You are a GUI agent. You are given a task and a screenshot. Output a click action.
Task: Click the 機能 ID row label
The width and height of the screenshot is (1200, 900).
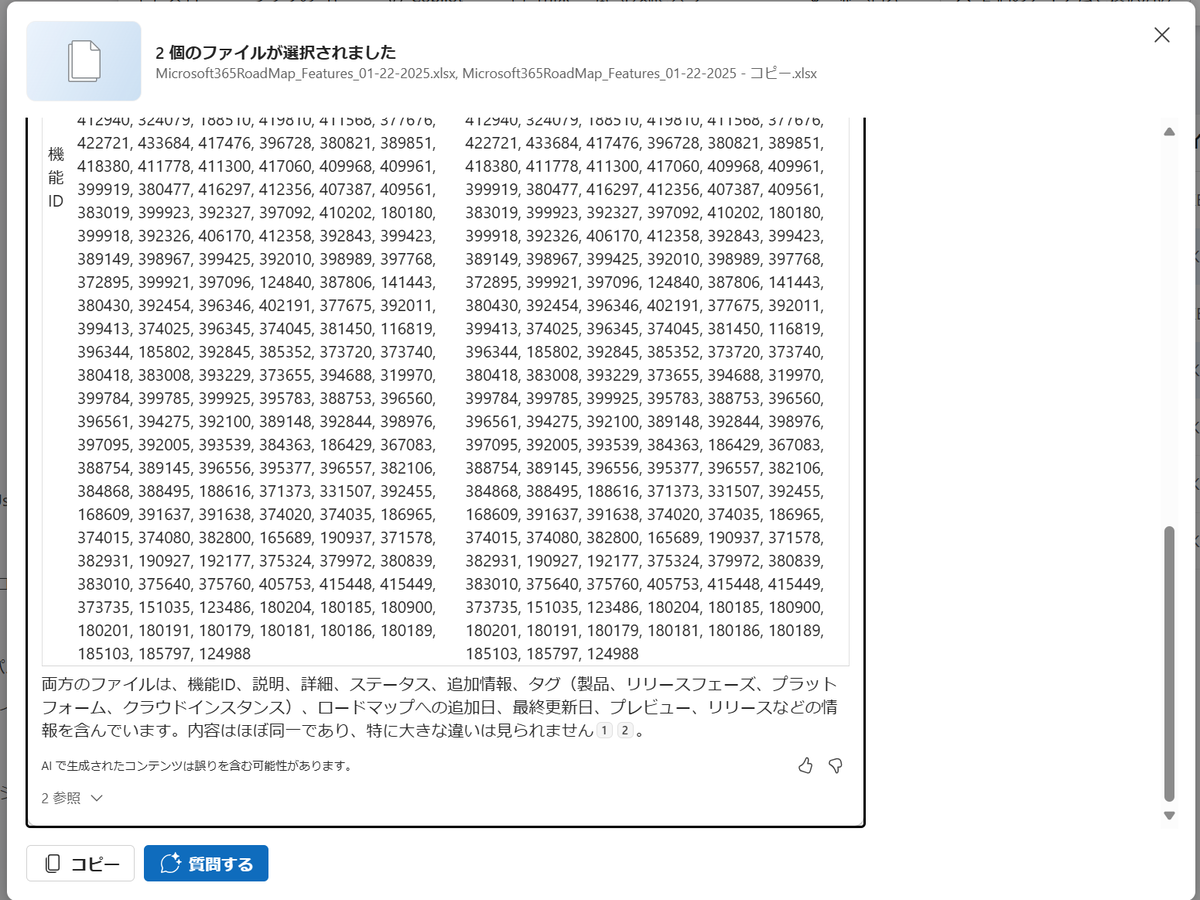pyautogui.click(x=56, y=178)
